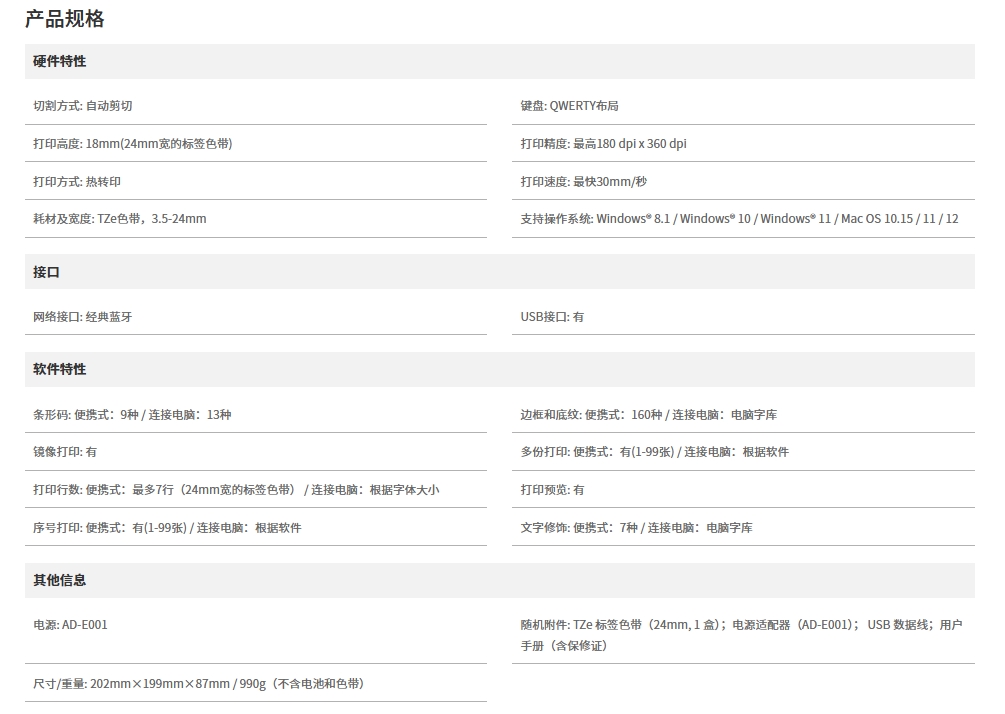Click the 打印方式 热转印 row
Image resolution: width=1005 pixels, height=714 pixels.
pos(76,182)
